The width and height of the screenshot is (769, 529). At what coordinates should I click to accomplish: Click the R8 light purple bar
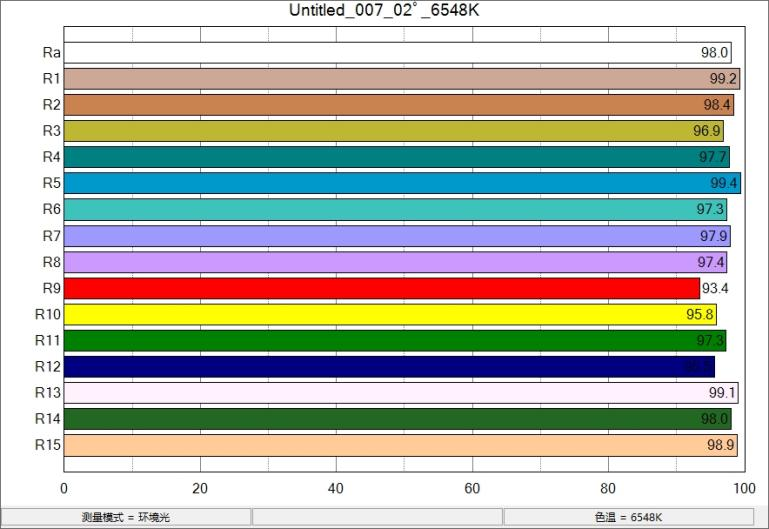pyautogui.click(x=395, y=262)
